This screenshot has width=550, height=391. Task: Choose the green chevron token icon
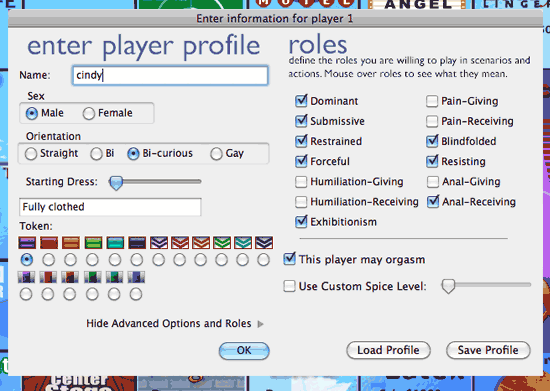(222, 243)
